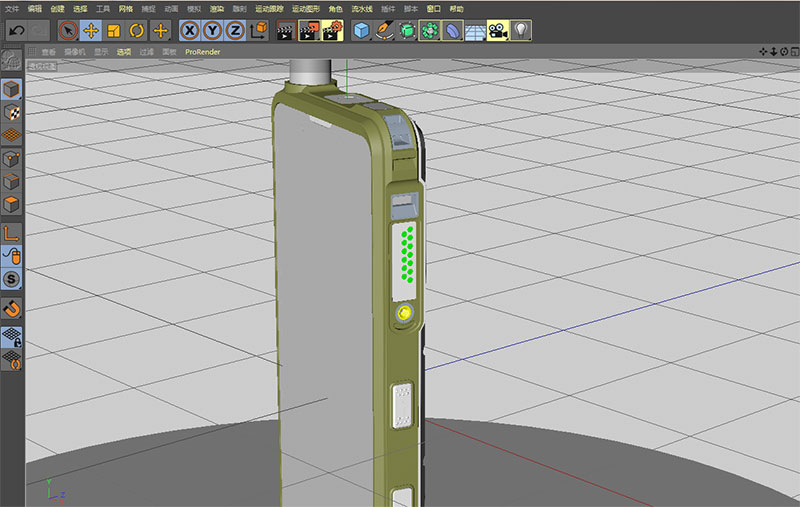This screenshot has width=800, height=507.
Task: Open the 运动图形 menu
Action: coord(306,9)
